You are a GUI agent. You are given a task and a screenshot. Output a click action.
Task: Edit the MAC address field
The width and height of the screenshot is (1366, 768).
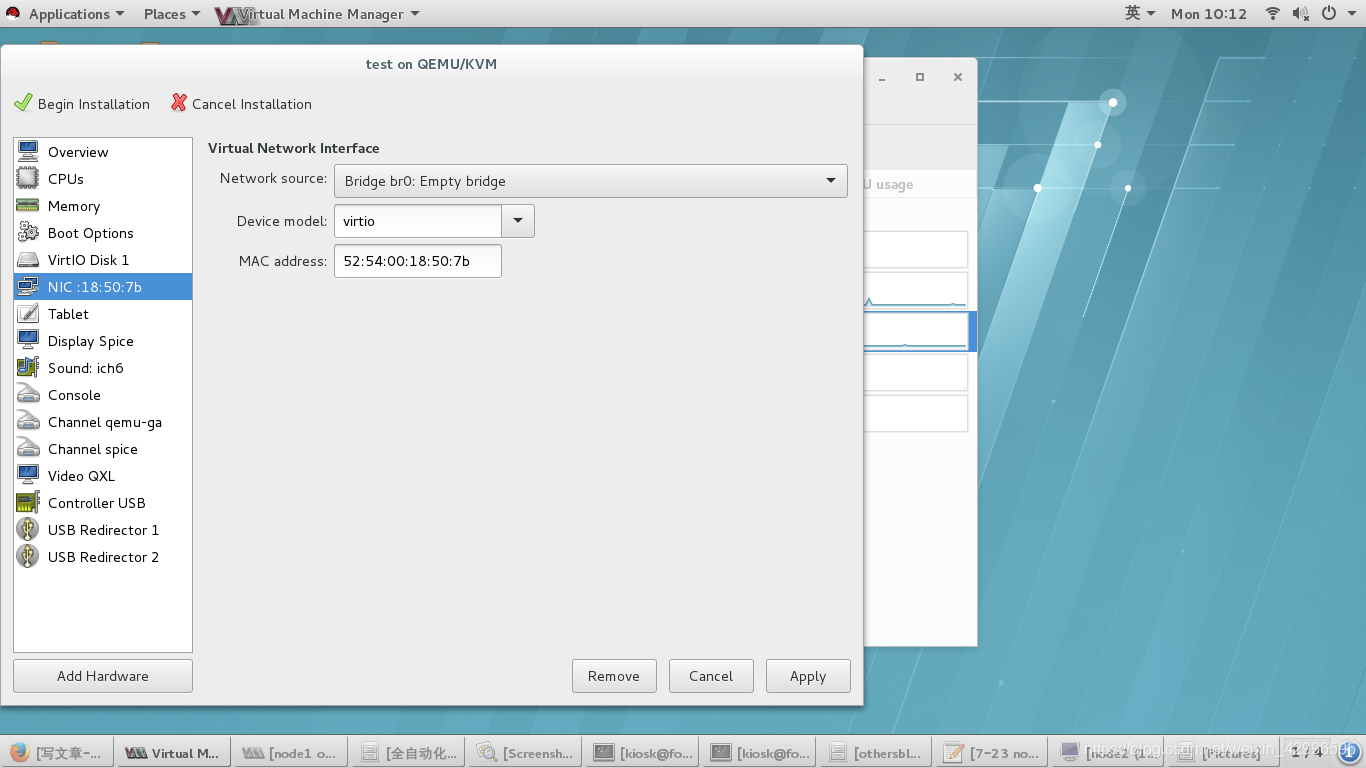coord(418,261)
